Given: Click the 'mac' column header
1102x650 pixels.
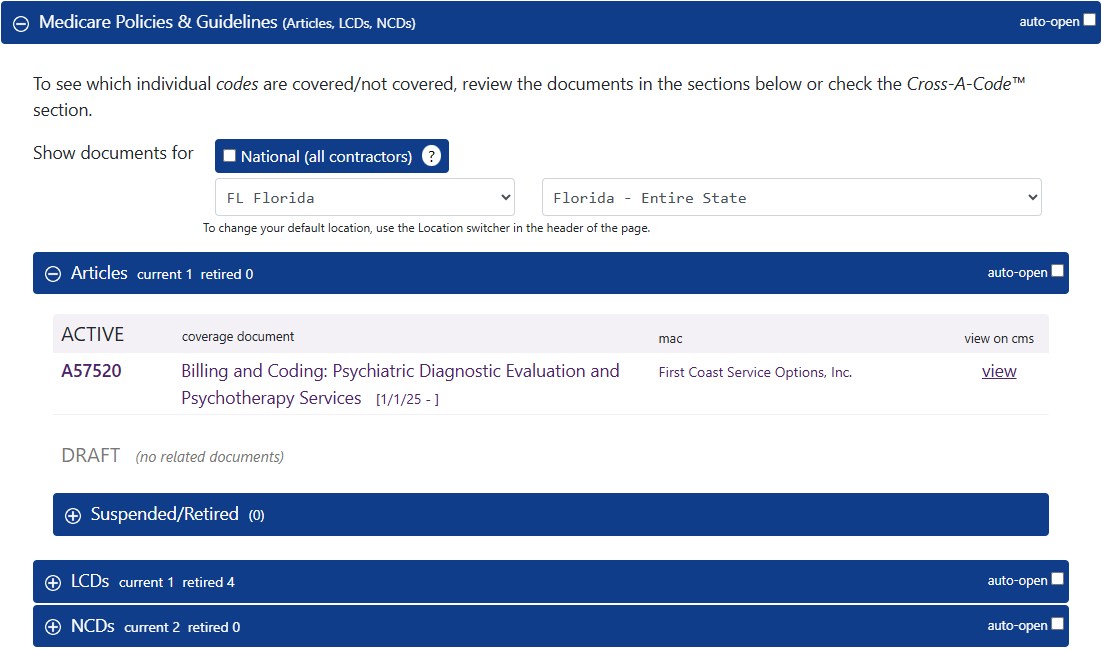Looking at the screenshot, I should click(x=670, y=339).
